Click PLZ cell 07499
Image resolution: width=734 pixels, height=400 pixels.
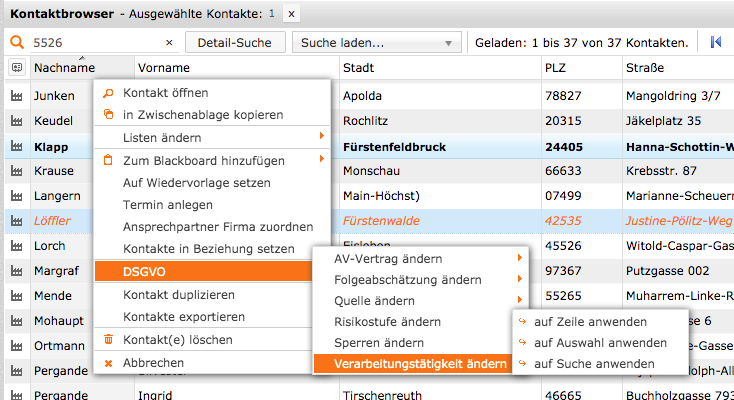coord(563,196)
